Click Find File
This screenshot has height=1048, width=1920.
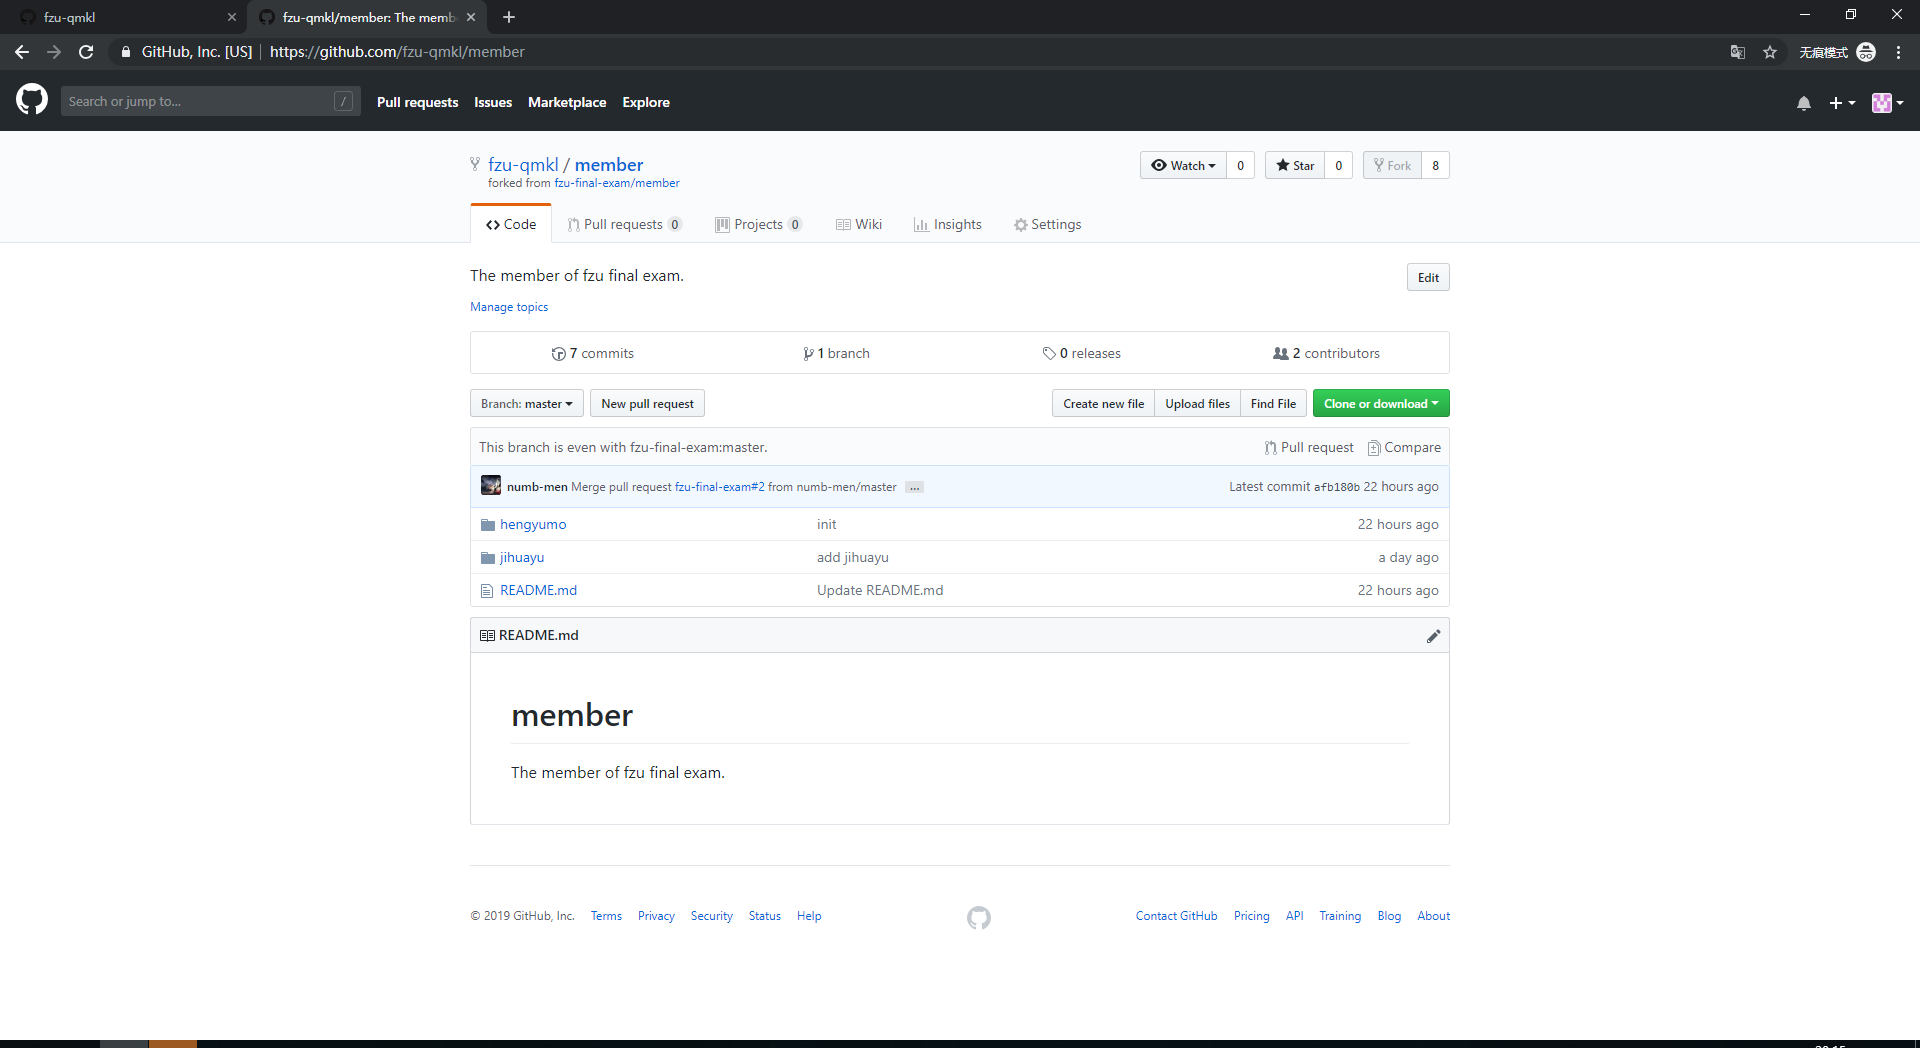1273,403
